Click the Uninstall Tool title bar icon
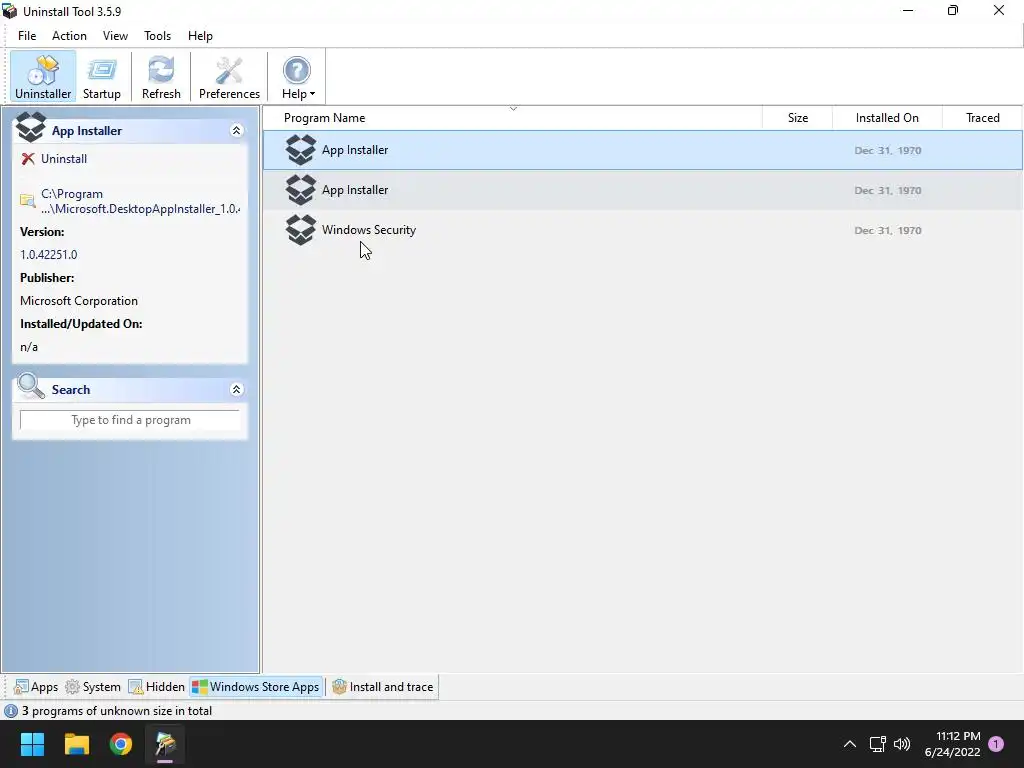Image resolution: width=1024 pixels, height=768 pixels. coord(9,11)
